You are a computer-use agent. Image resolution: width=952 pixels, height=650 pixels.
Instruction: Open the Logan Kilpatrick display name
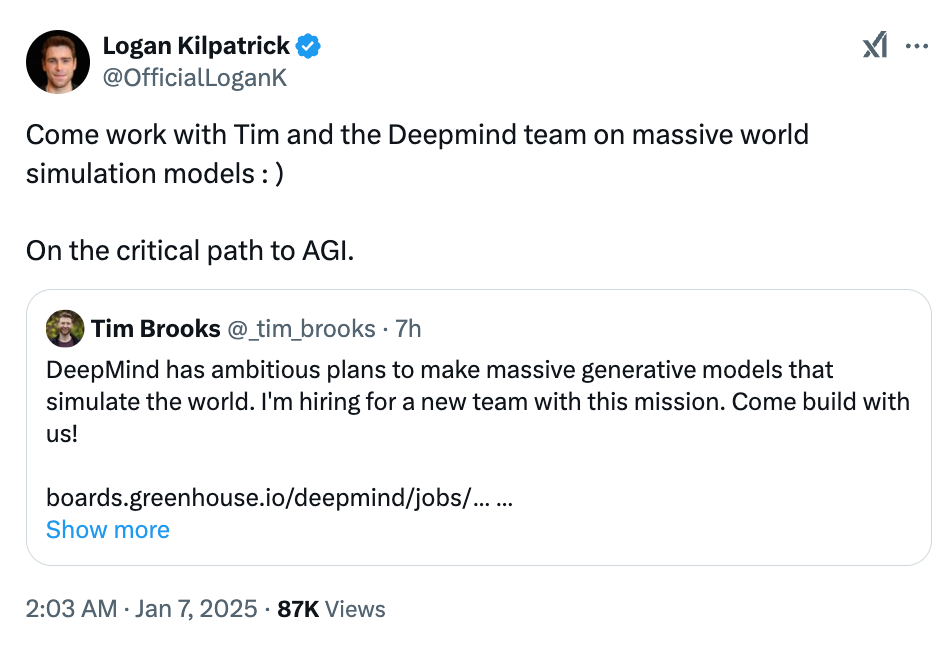[x=196, y=46]
